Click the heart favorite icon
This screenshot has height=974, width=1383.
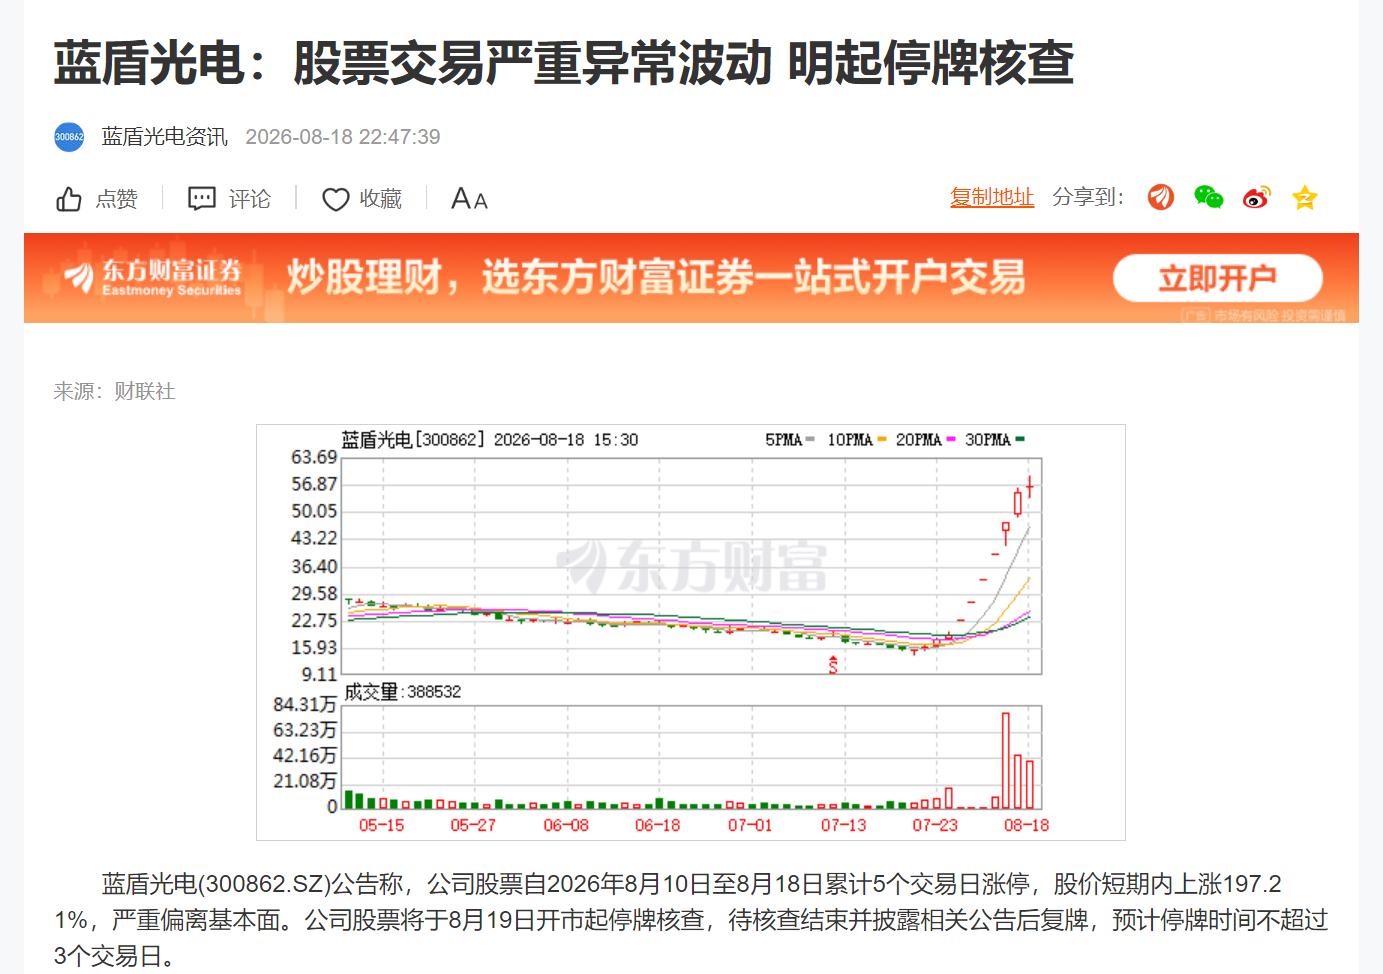[x=335, y=200]
